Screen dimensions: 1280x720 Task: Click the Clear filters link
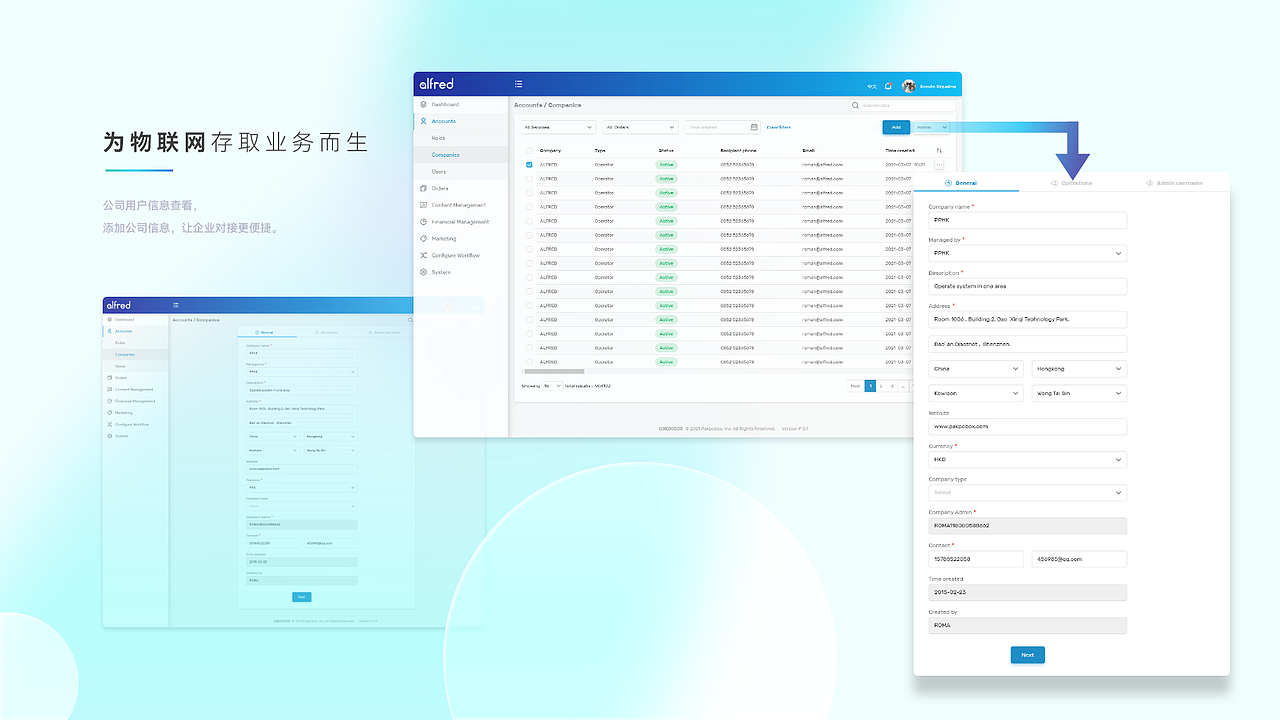778,127
